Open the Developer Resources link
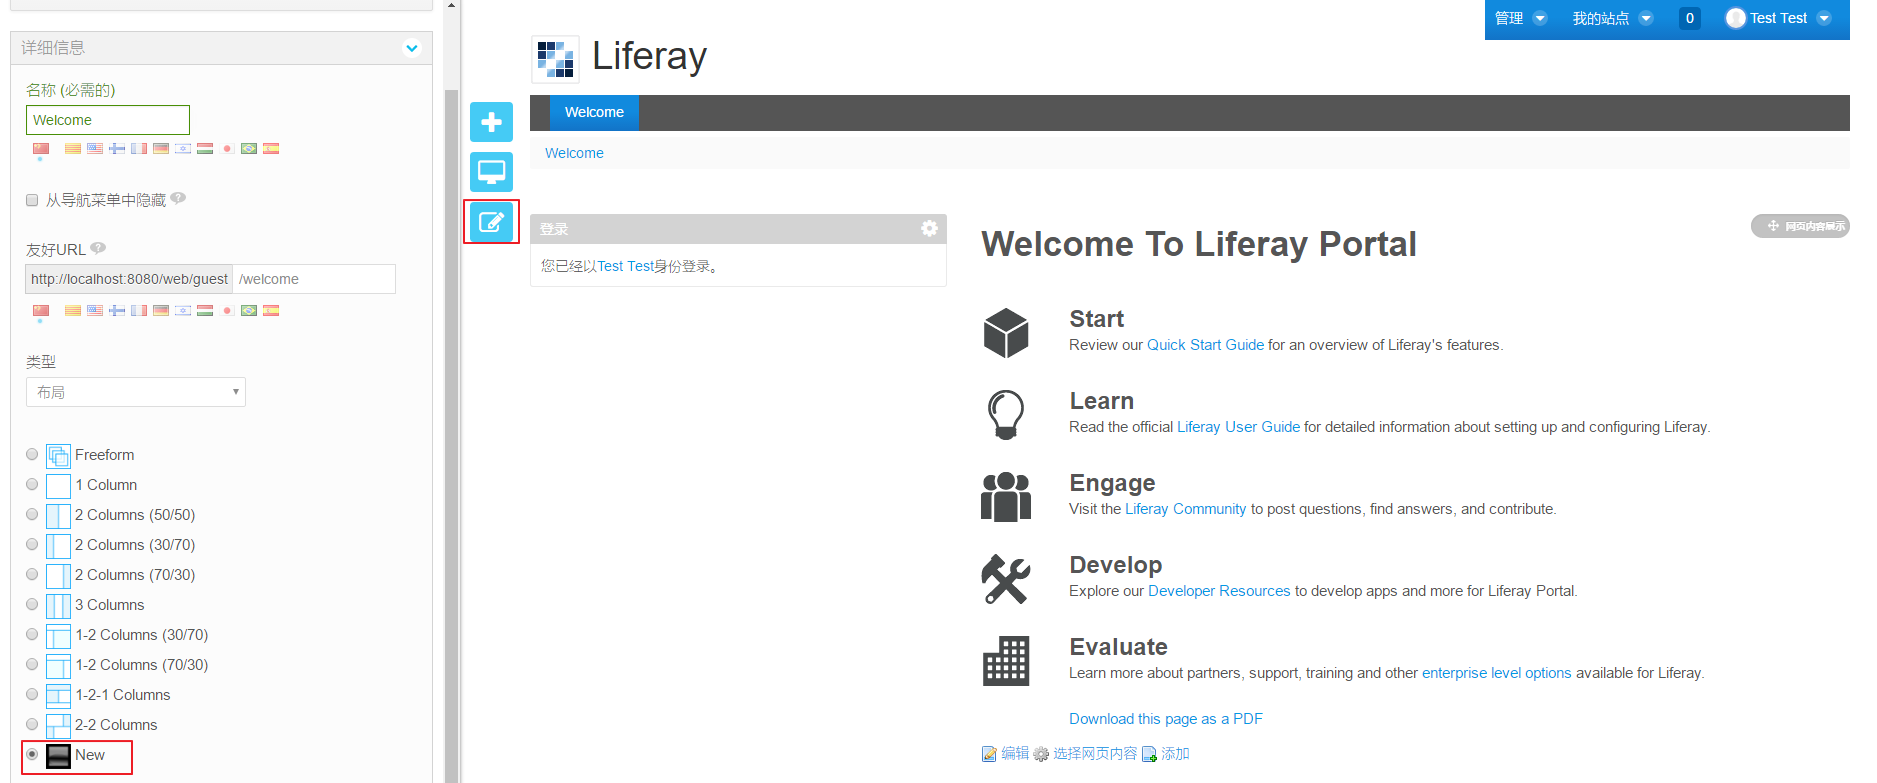 pyautogui.click(x=1219, y=591)
